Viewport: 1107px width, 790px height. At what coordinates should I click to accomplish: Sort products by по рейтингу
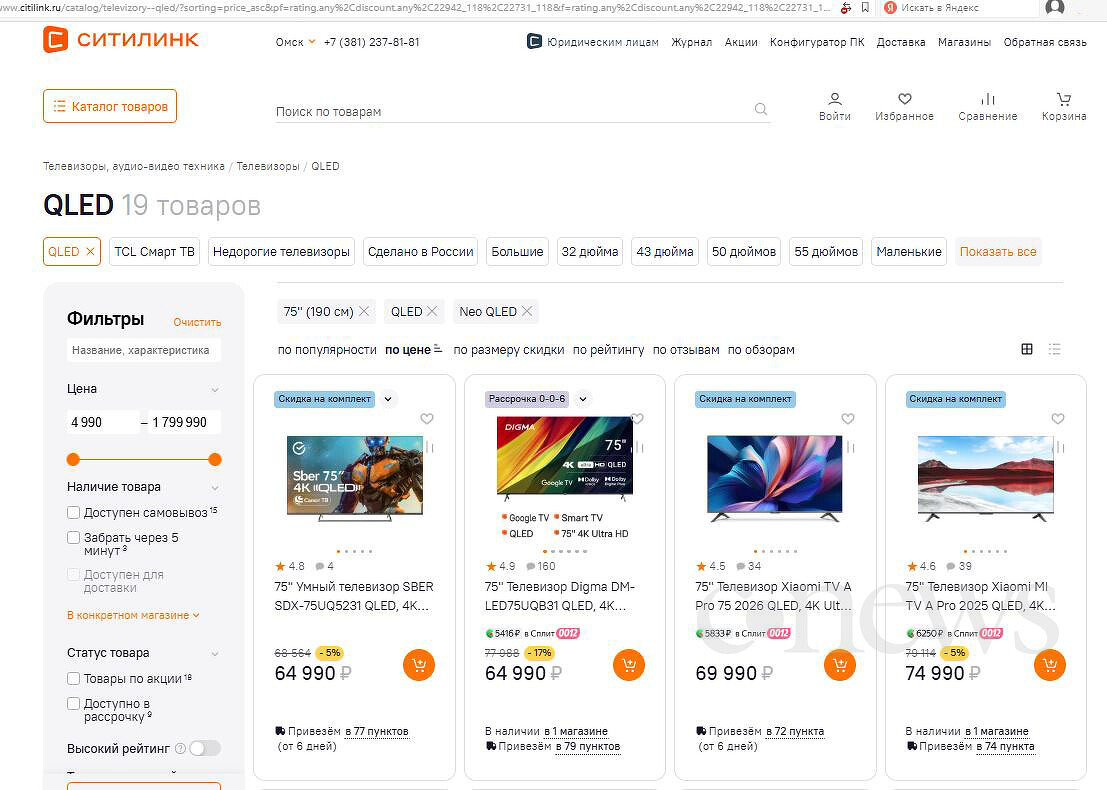coord(608,350)
